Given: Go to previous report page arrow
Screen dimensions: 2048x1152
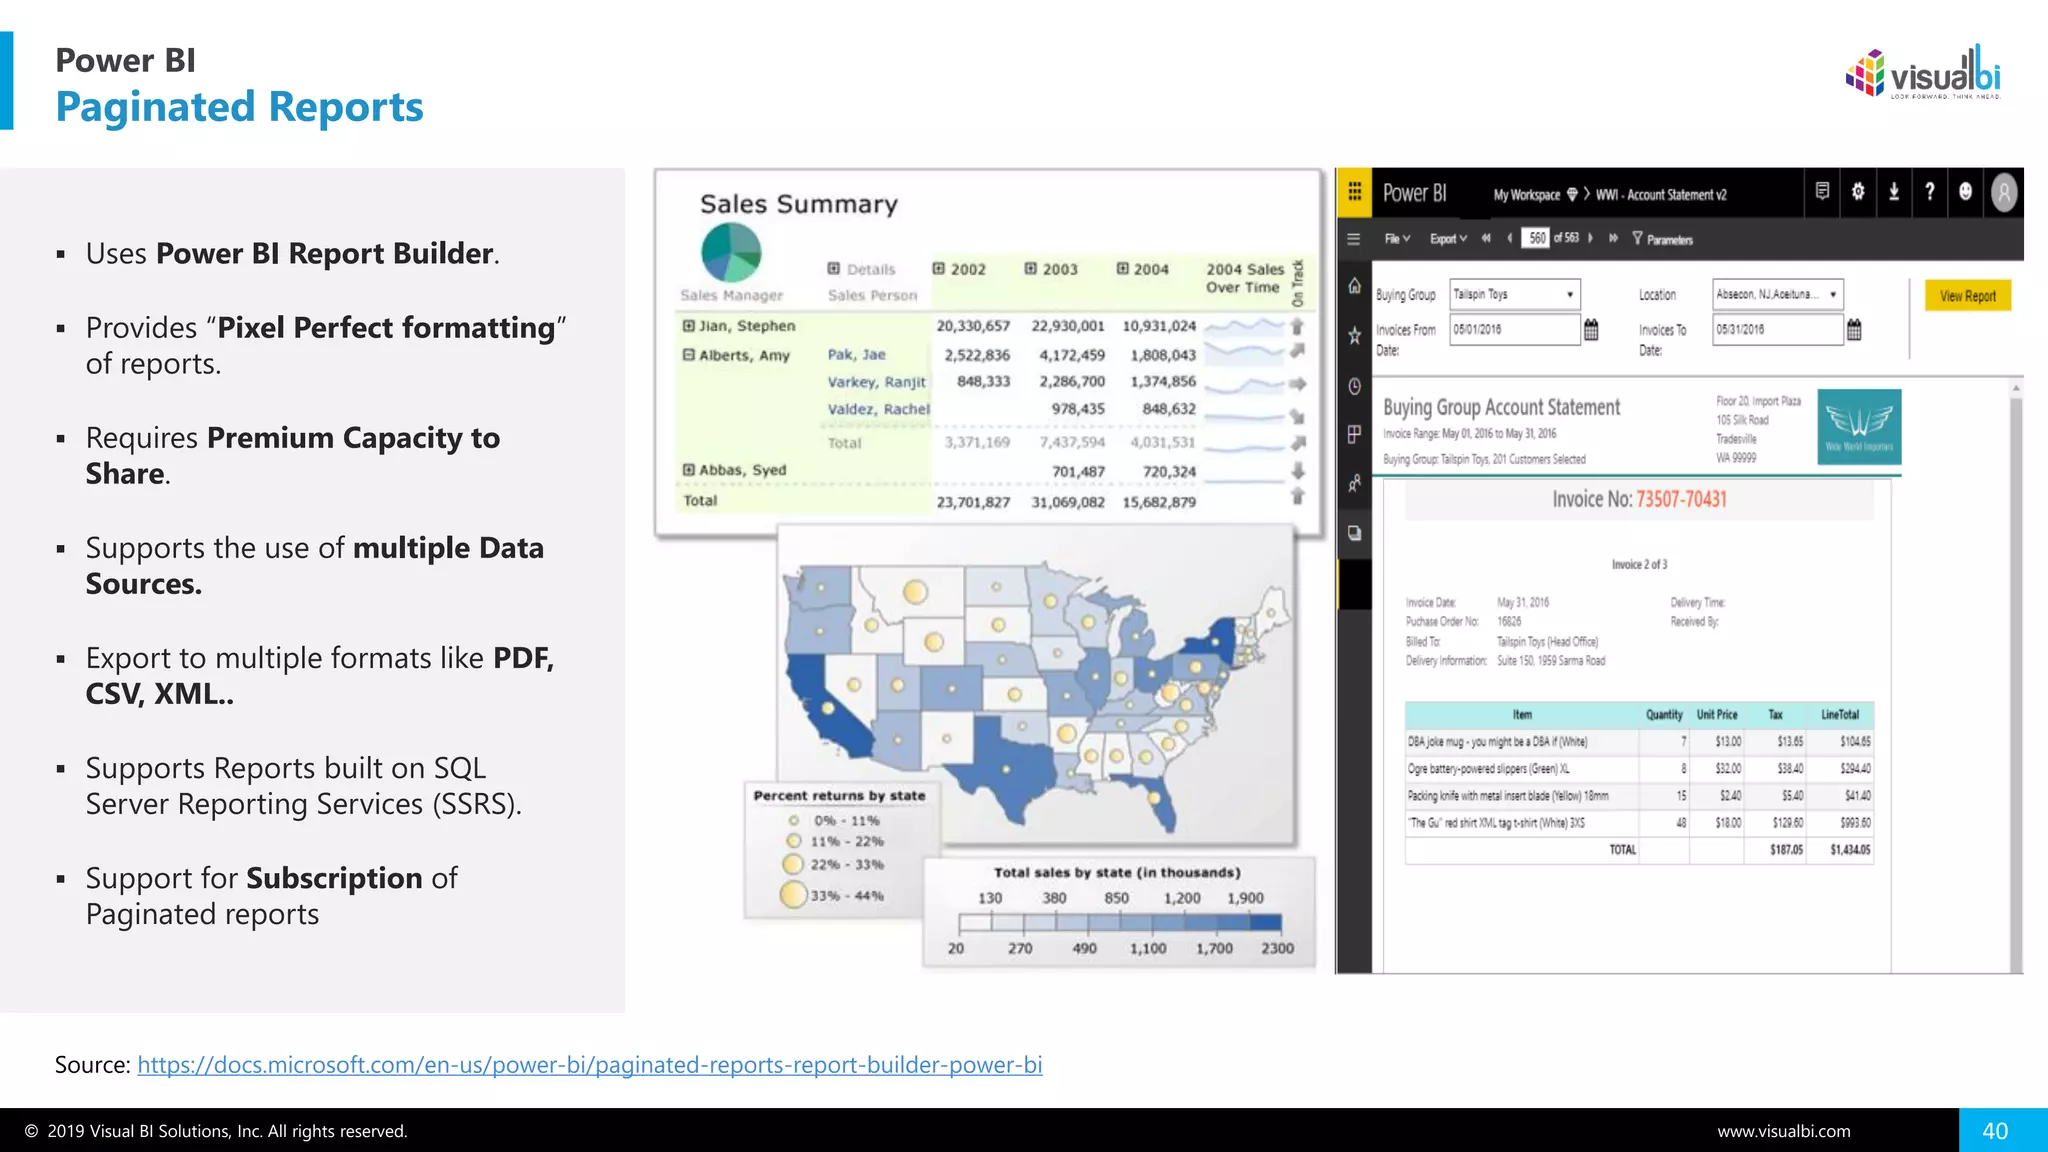Looking at the screenshot, I should [1509, 238].
